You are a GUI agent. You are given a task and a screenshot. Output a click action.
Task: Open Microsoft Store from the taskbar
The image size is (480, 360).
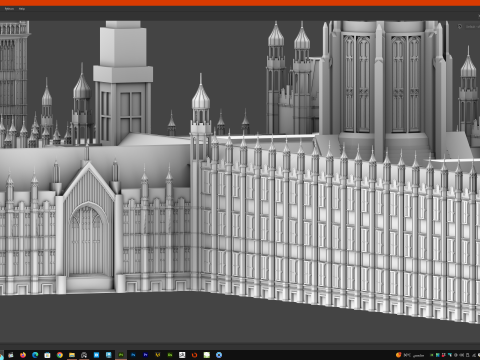(x=47, y=355)
